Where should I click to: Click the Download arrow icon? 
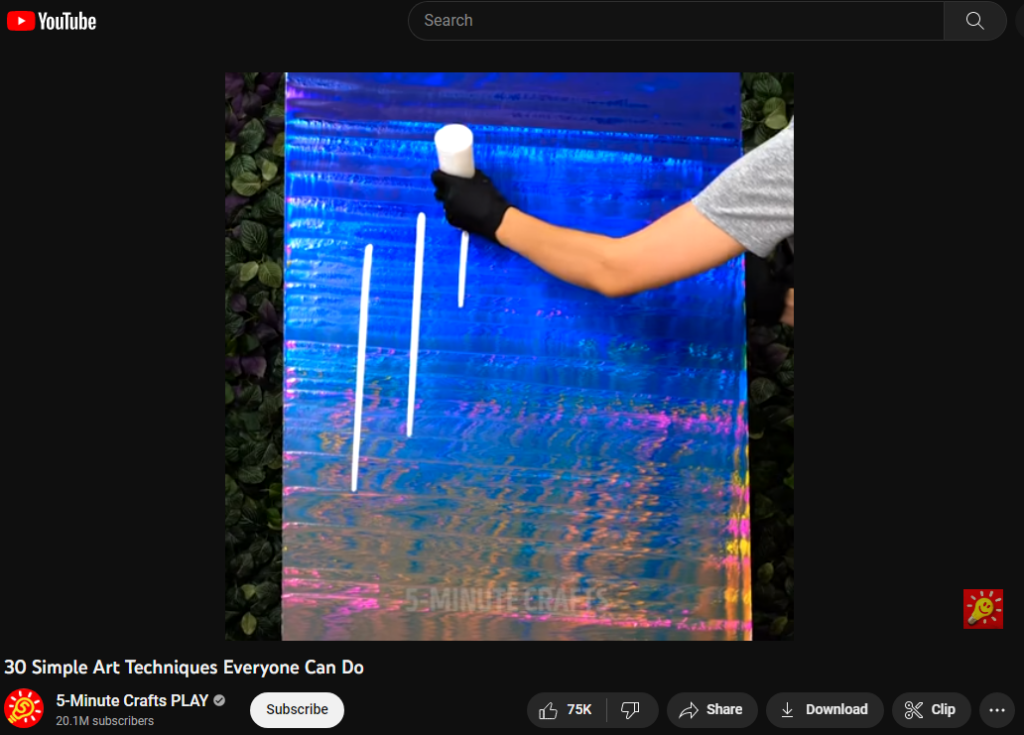(x=788, y=710)
